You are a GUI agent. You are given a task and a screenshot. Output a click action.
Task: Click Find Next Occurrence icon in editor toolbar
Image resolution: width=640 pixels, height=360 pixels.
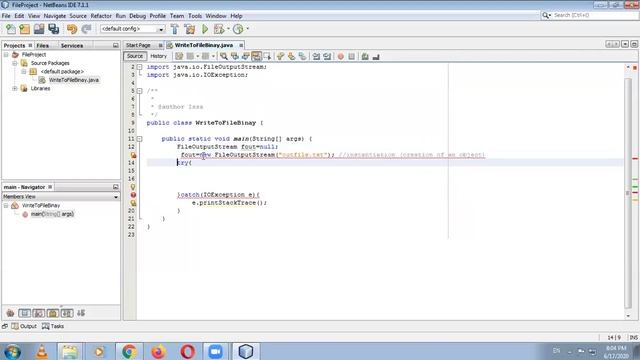(245, 56)
